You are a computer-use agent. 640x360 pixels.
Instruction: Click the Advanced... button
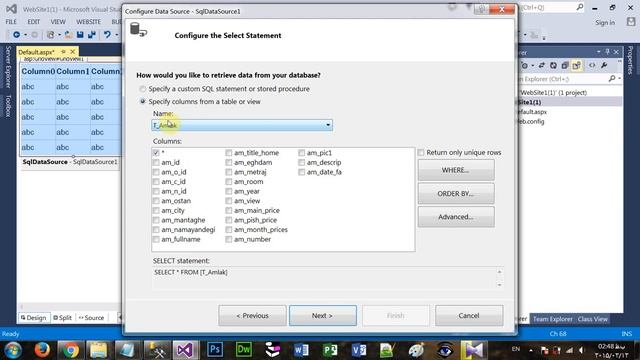click(456, 217)
